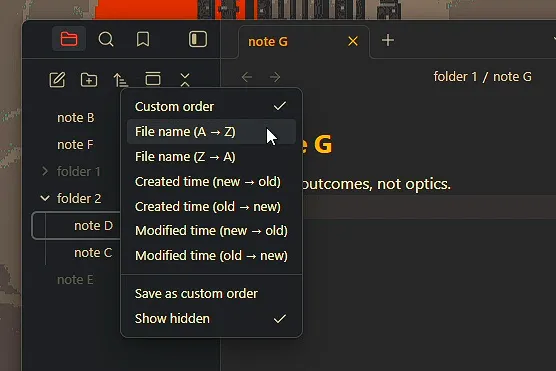Viewport: 556px width, 371px height.
Task: Select Custom order sort option
Action: click(211, 106)
